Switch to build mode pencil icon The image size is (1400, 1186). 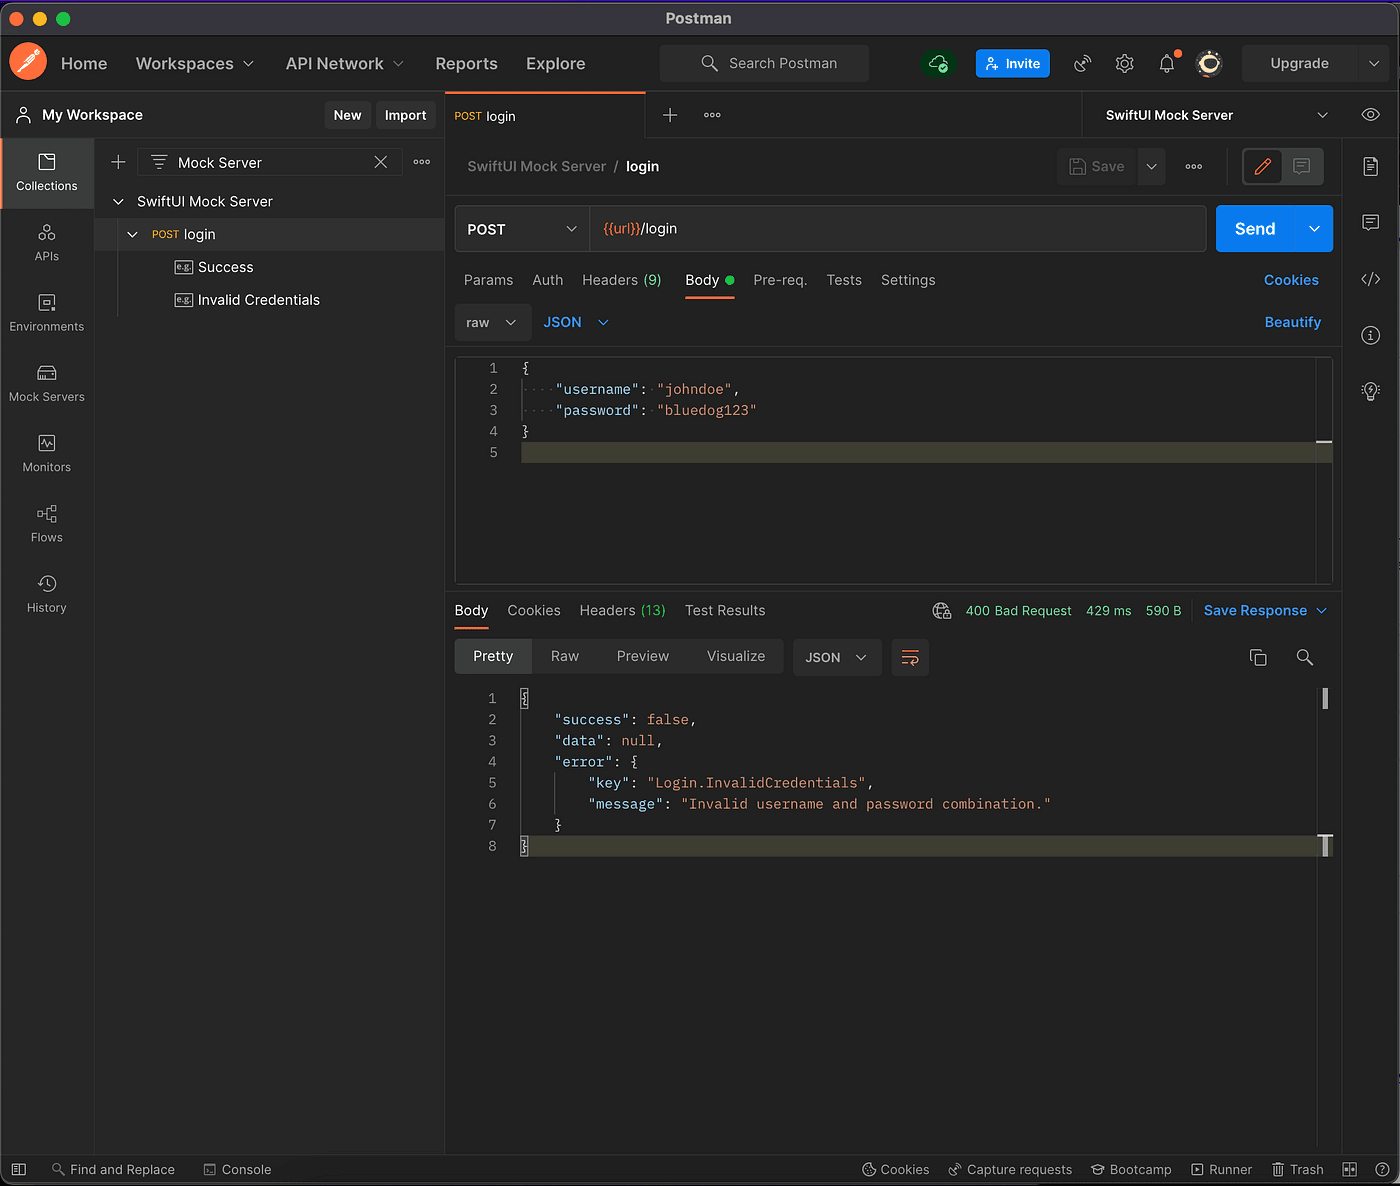(x=1263, y=166)
